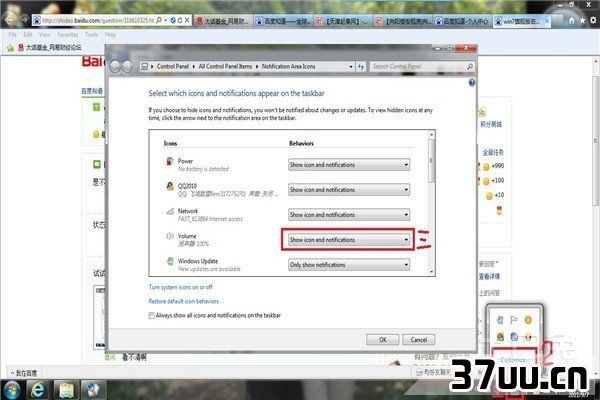This screenshot has width=600, height=400.
Task: Switch to the 天津赶集网 browser tab
Action: (344, 21)
